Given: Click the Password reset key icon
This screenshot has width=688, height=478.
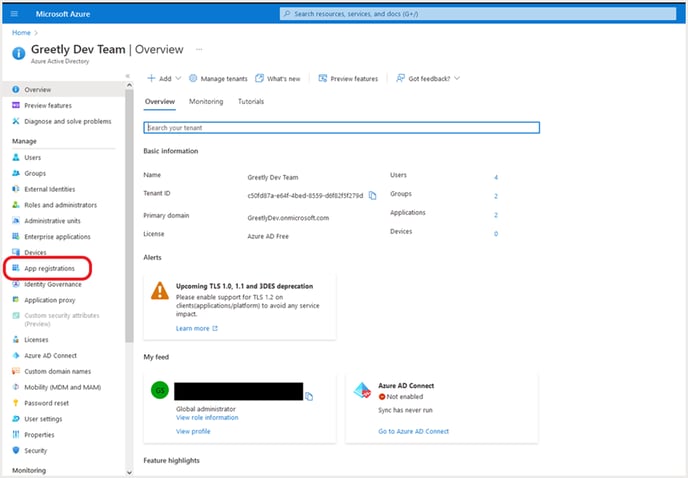Looking at the screenshot, I should pos(16,403).
